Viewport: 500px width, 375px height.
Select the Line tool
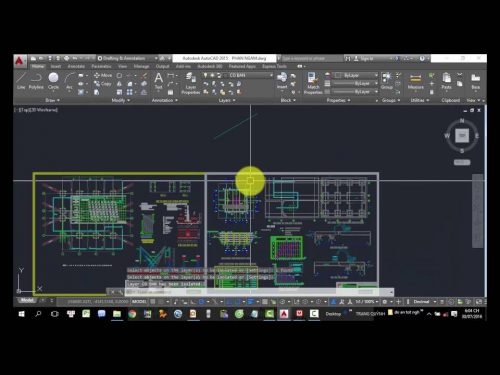pos(21,81)
